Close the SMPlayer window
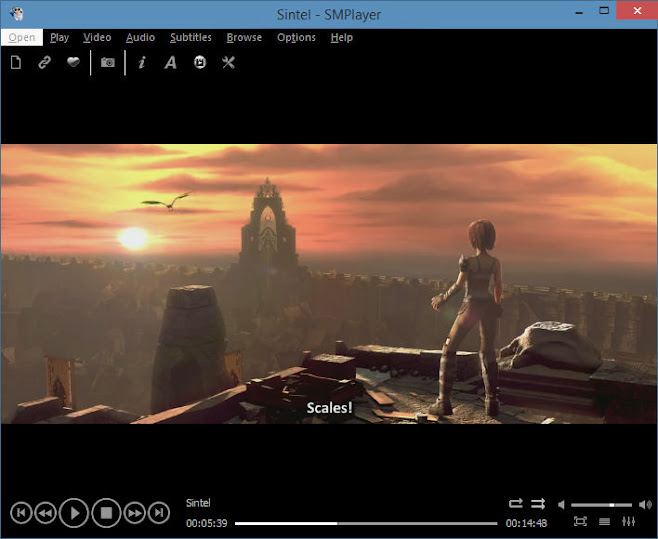The height and width of the screenshot is (539, 658). (637, 10)
